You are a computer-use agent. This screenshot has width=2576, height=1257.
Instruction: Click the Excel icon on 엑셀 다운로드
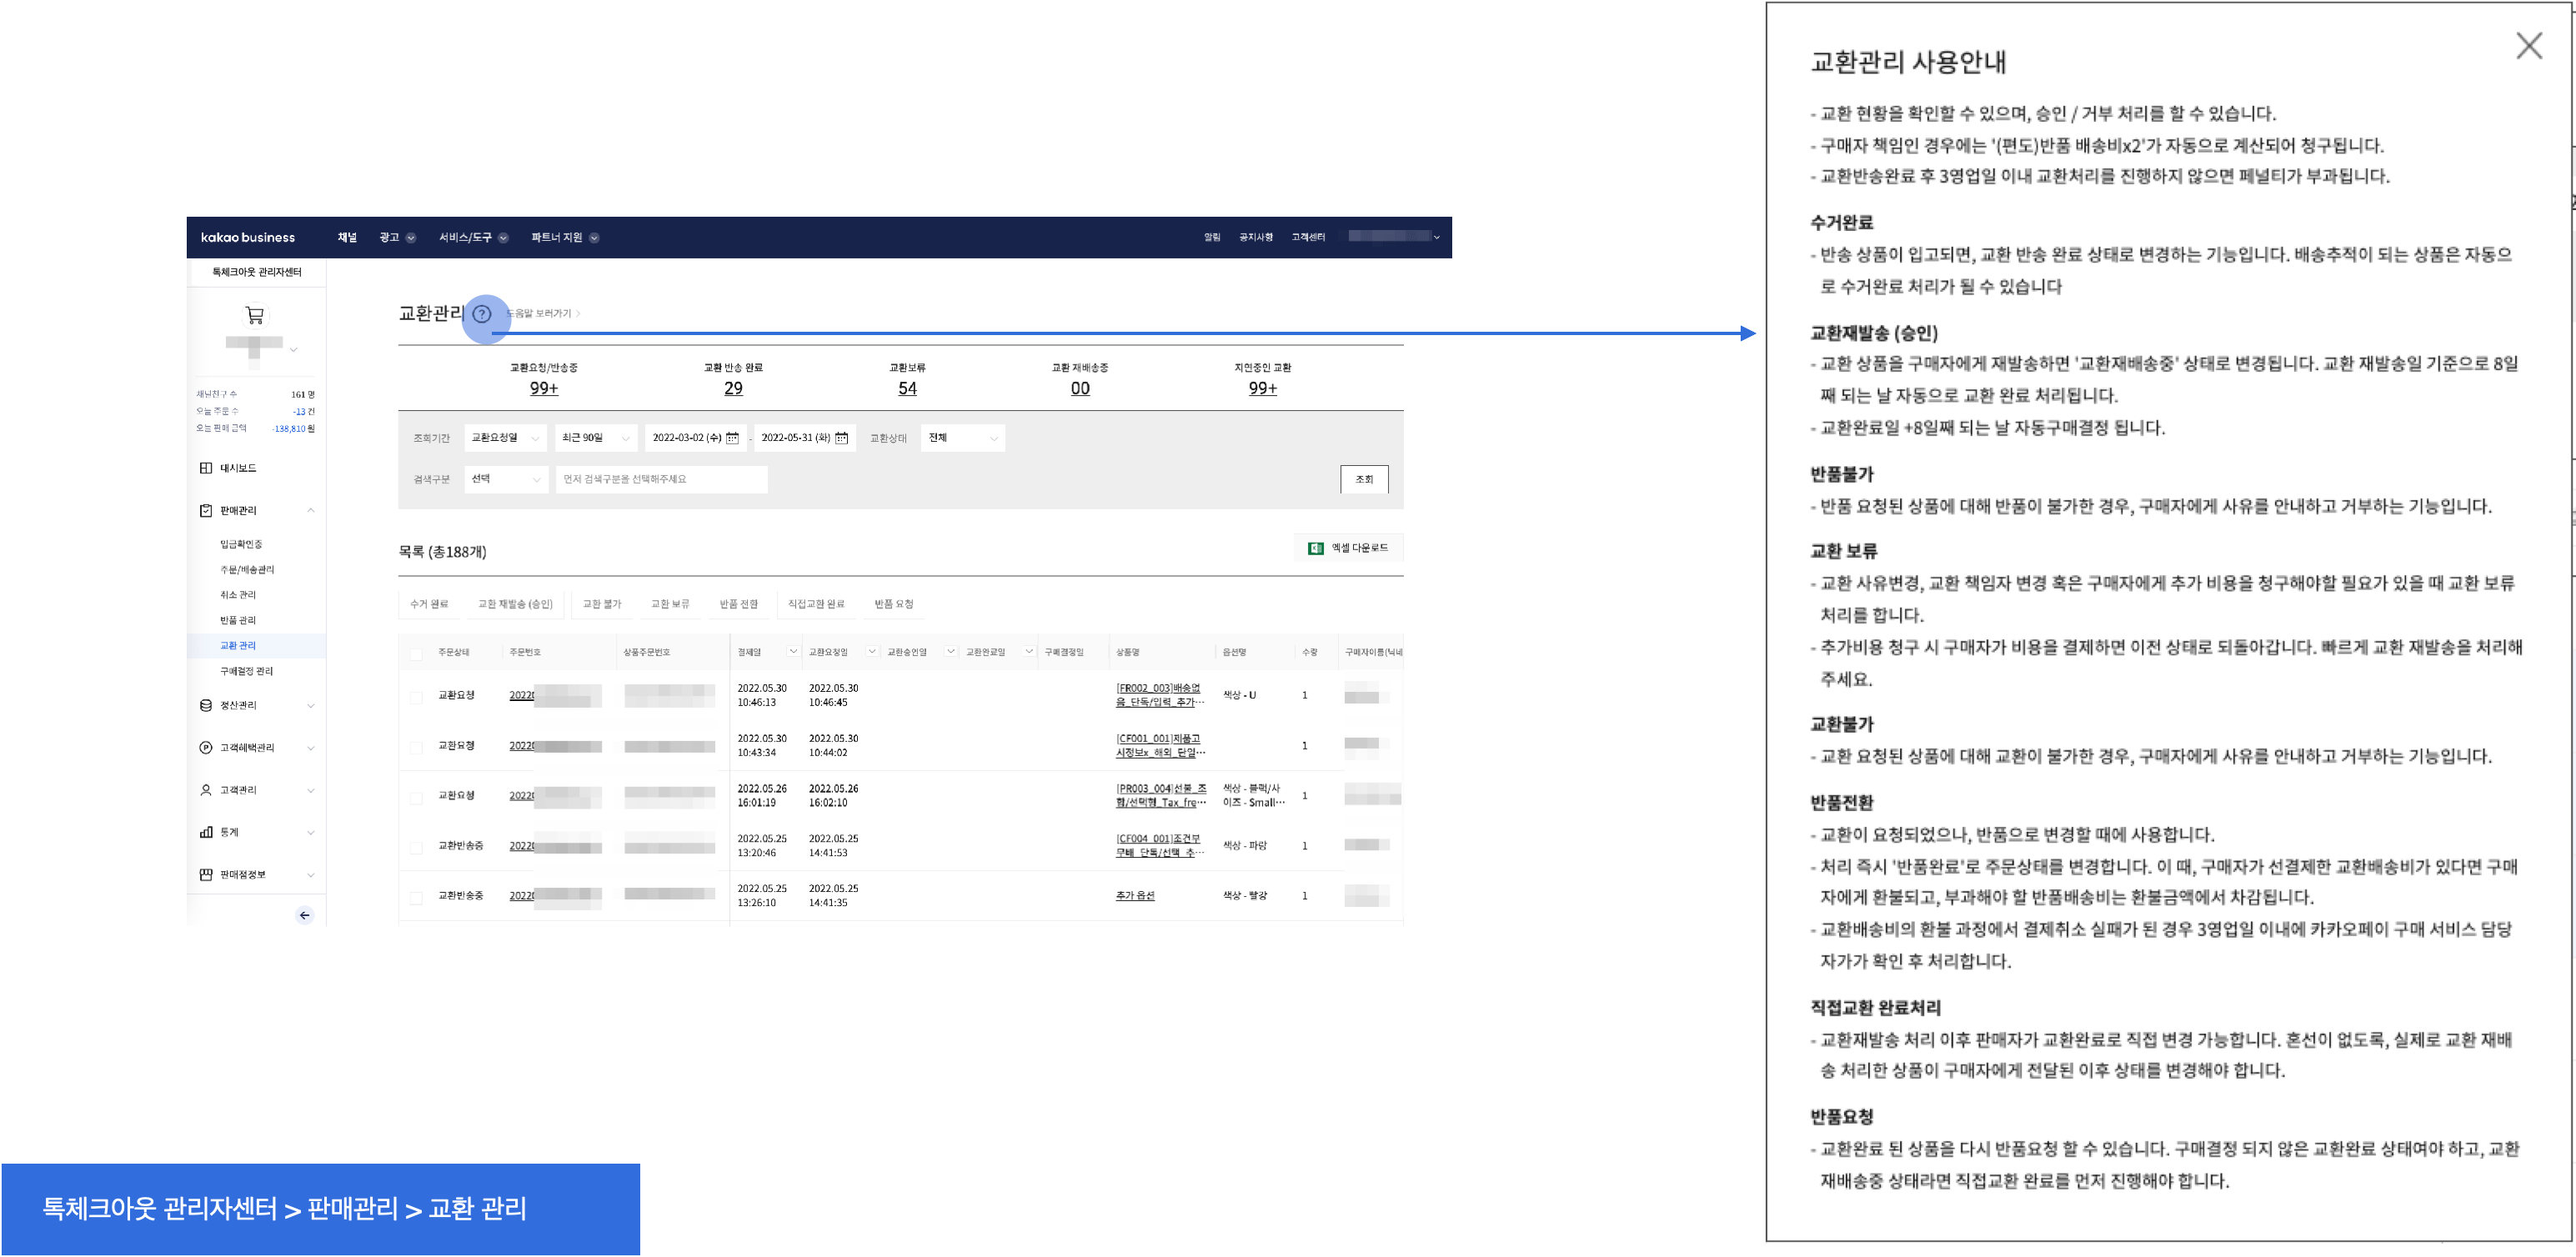[1316, 548]
